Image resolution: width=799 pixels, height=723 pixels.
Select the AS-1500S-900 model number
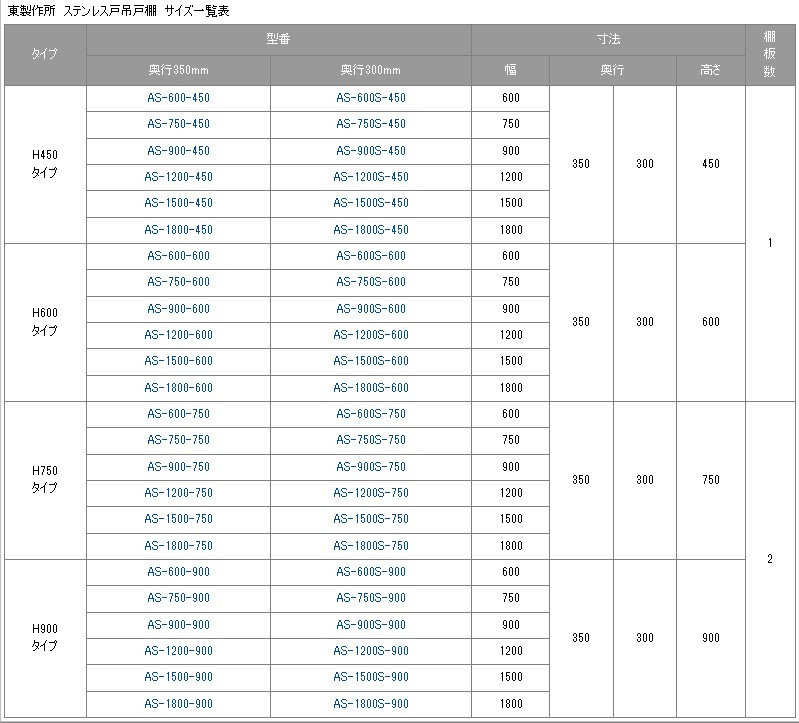(x=370, y=678)
